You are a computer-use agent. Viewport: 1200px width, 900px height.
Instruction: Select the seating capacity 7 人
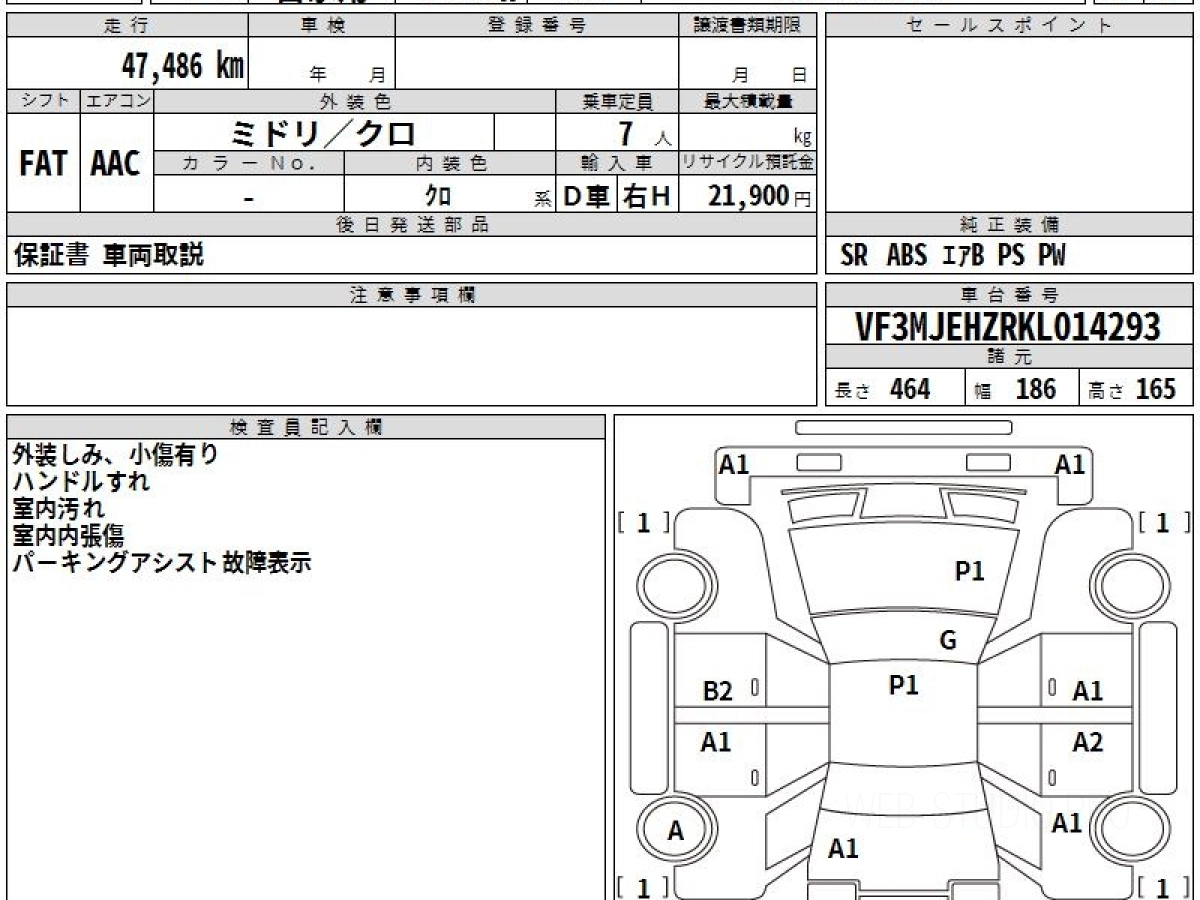tap(645, 133)
